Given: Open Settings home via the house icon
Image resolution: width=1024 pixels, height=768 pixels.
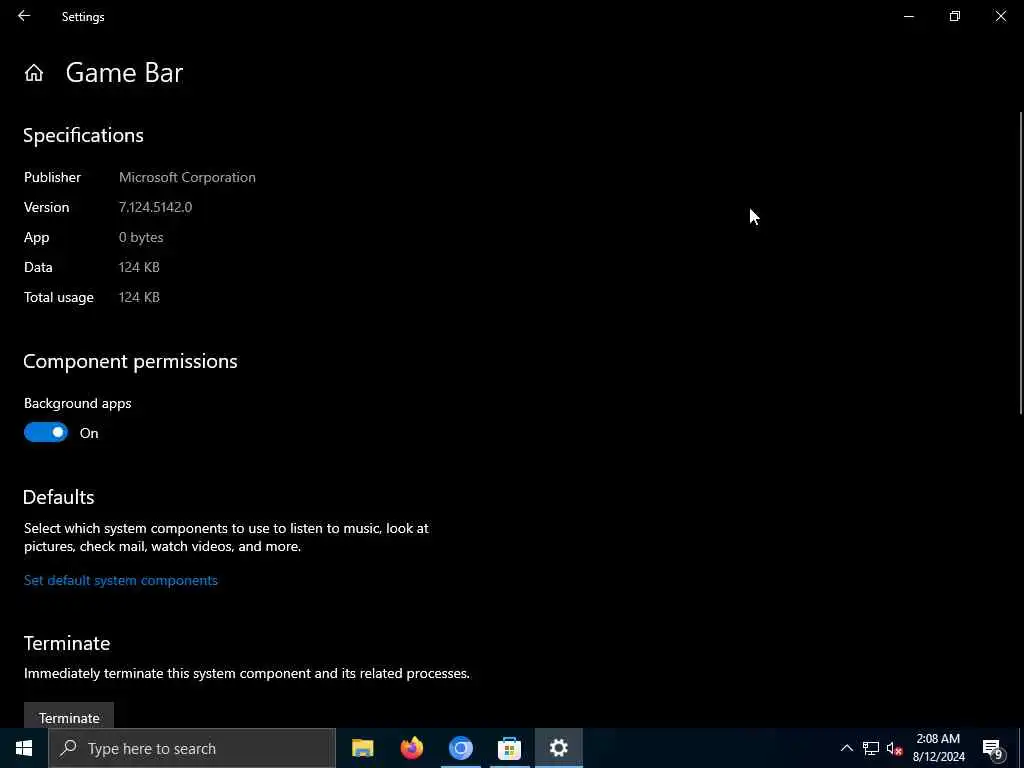Looking at the screenshot, I should click(34, 72).
